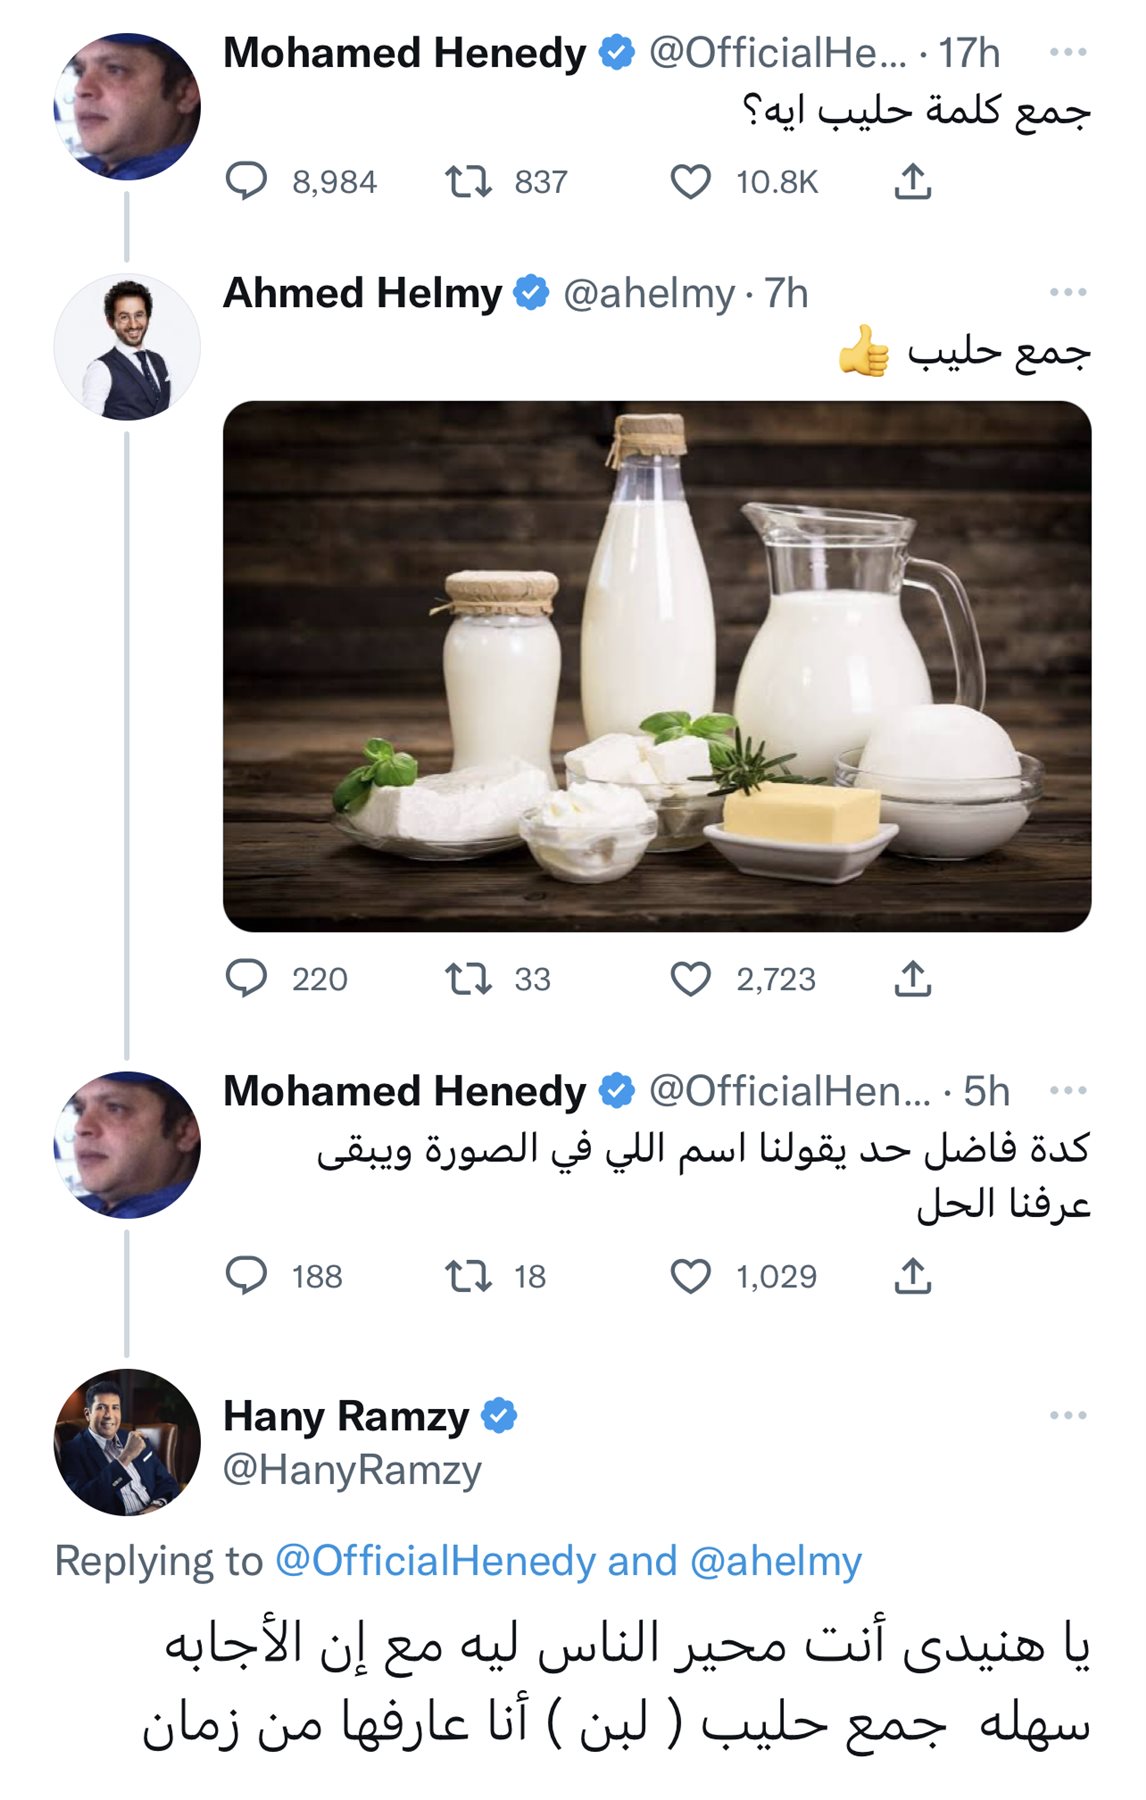
Task: Share Ahmed Helmy's tweet
Action: (912, 979)
